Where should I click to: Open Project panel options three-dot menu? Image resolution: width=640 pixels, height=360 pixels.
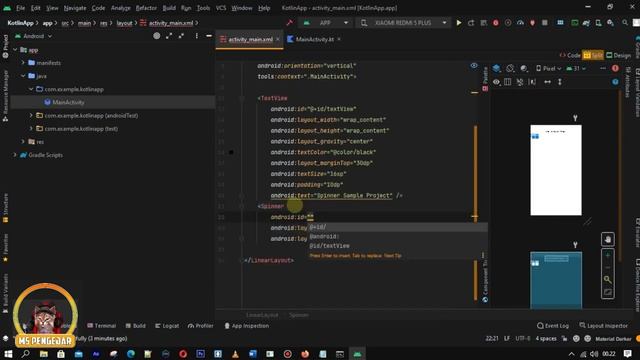[196, 36]
